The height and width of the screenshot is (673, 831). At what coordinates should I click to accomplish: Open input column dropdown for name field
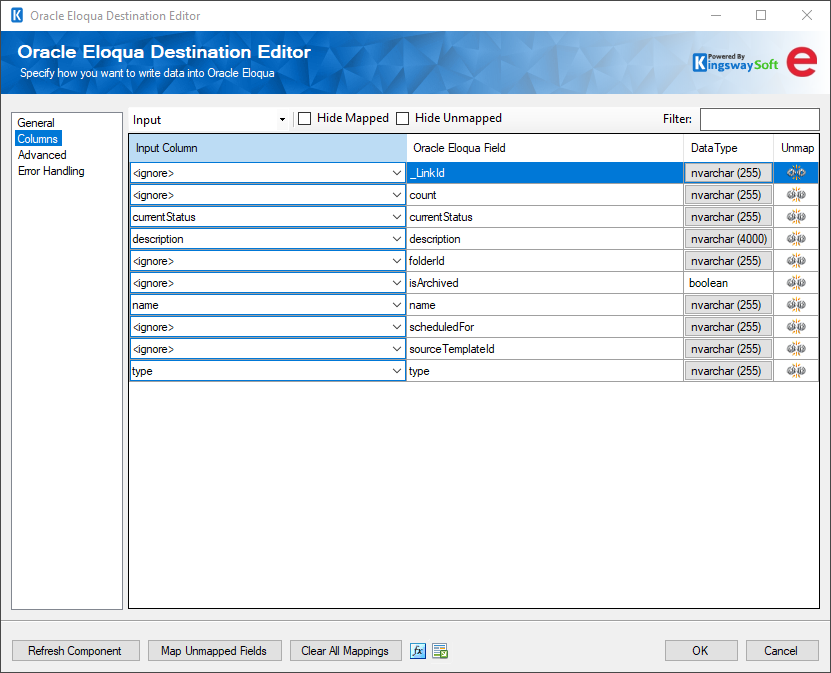(396, 305)
